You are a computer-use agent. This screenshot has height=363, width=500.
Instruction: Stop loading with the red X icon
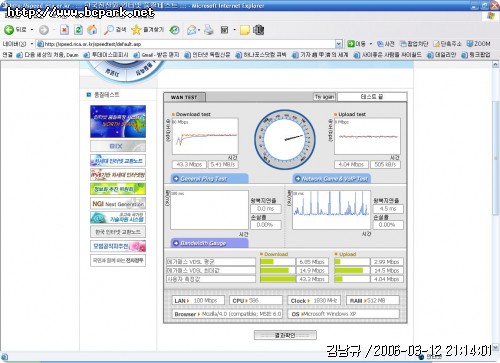coord(64,30)
